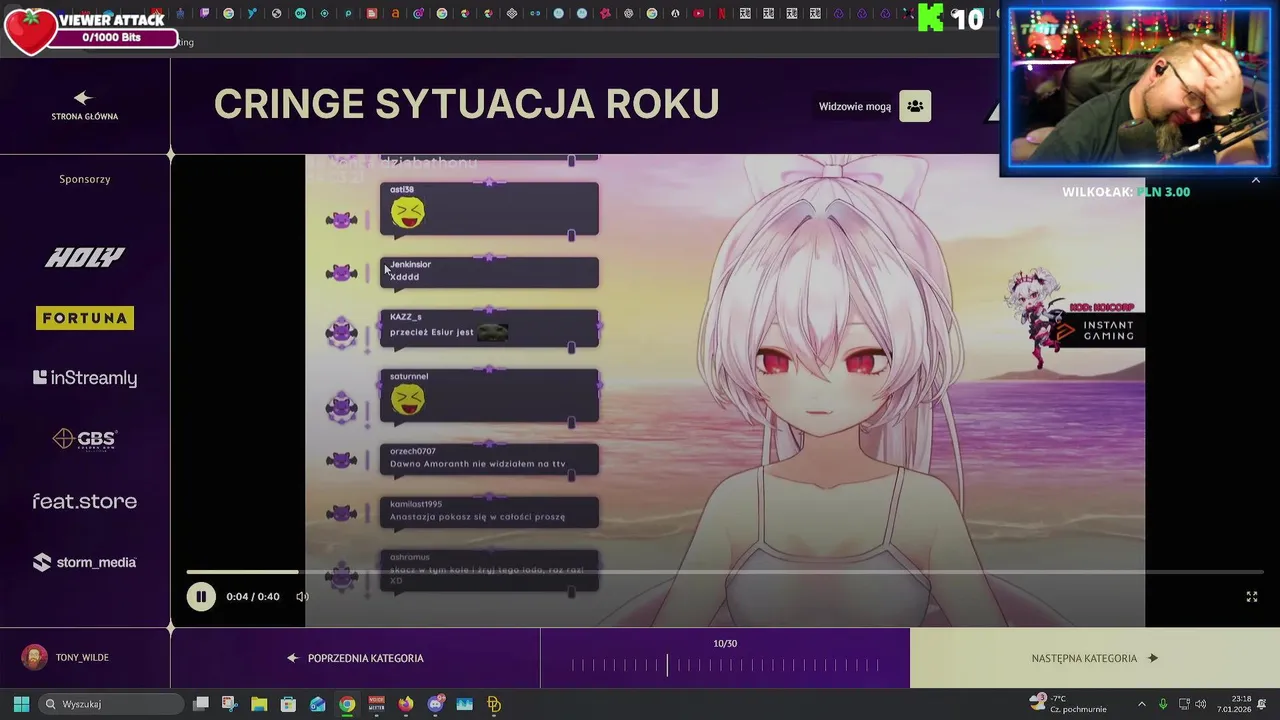The image size is (1280, 720).
Task: Open the HOLY sponsor logo
Action: (85, 258)
